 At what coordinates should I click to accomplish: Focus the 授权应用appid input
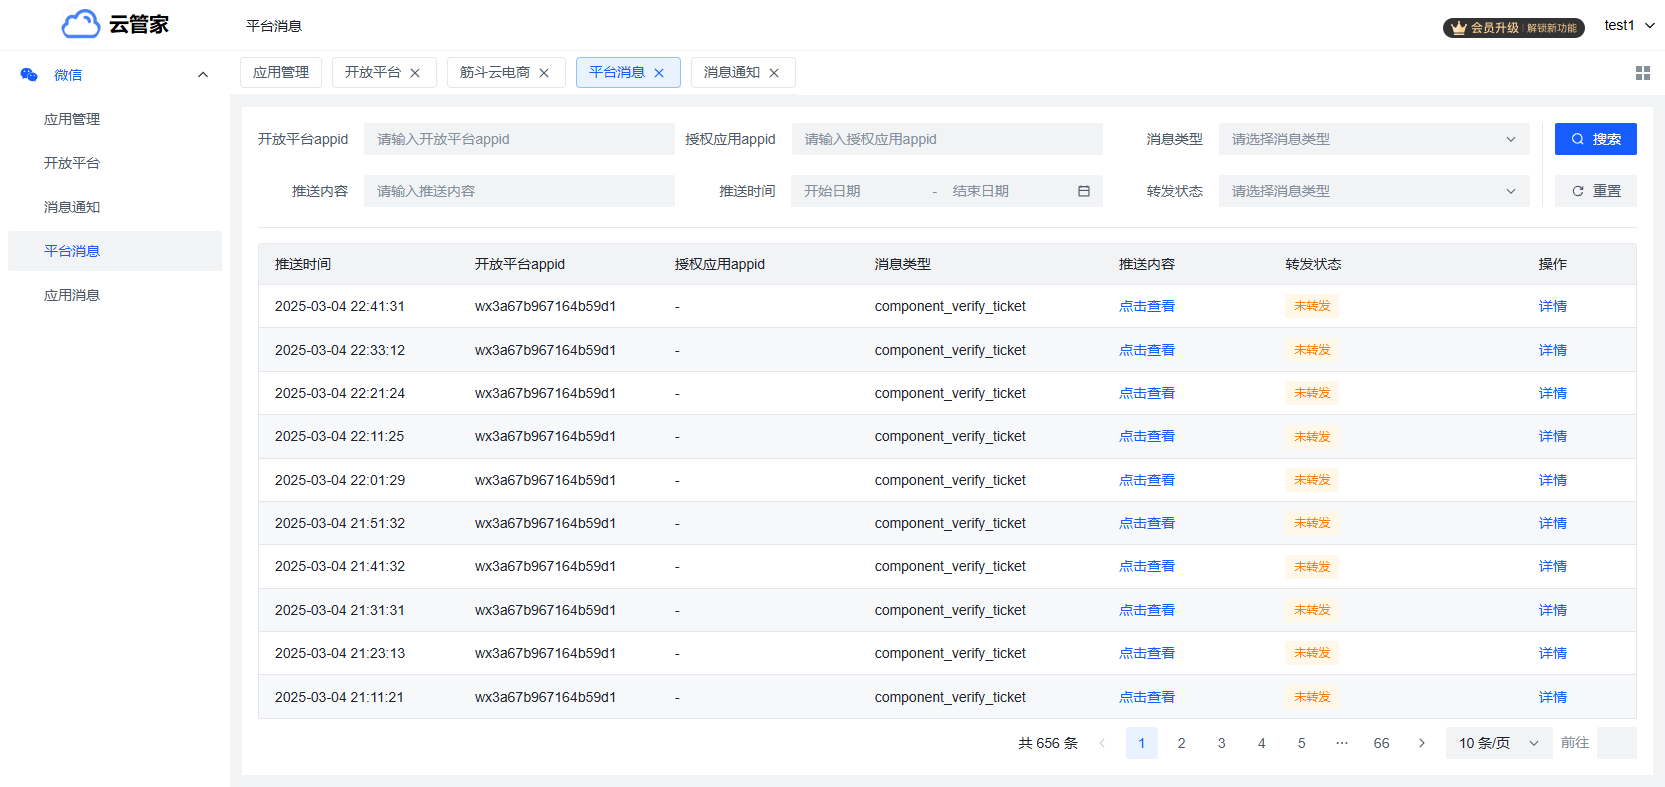[x=947, y=139]
